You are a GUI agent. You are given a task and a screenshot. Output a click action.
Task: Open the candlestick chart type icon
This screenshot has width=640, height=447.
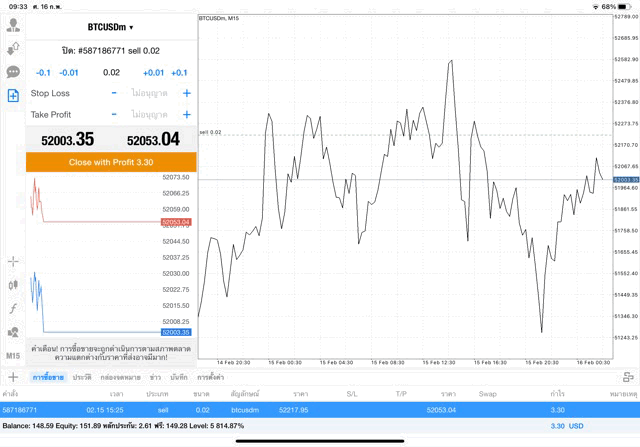(x=13, y=285)
